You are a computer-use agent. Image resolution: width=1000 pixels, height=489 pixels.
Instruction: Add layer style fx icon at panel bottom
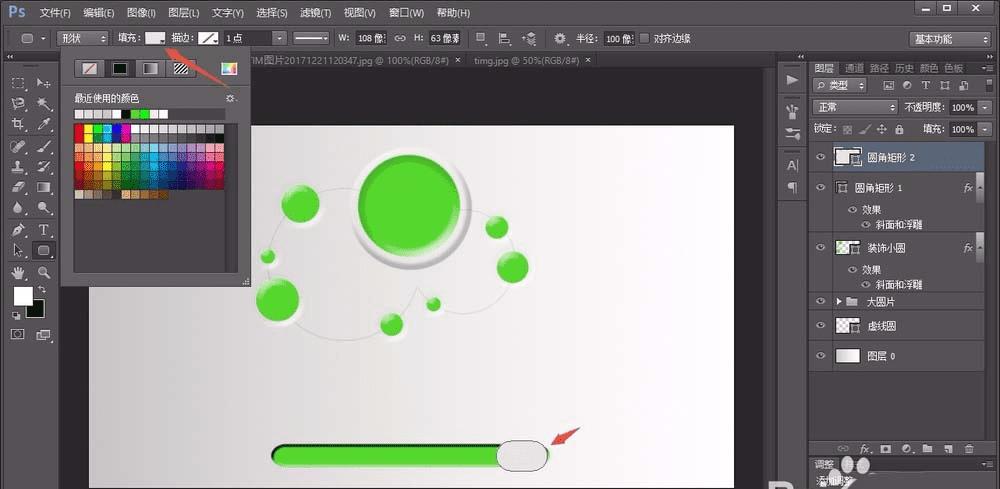pyautogui.click(x=865, y=449)
